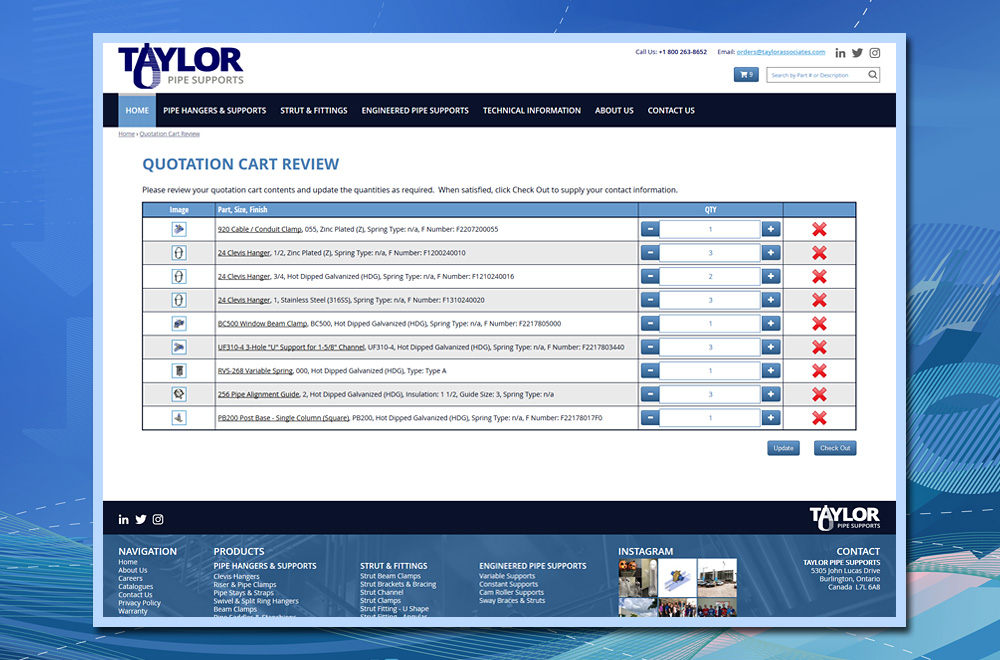The image size is (1000, 660).
Task: Click the footer Twitter icon
Action: tap(141, 519)
